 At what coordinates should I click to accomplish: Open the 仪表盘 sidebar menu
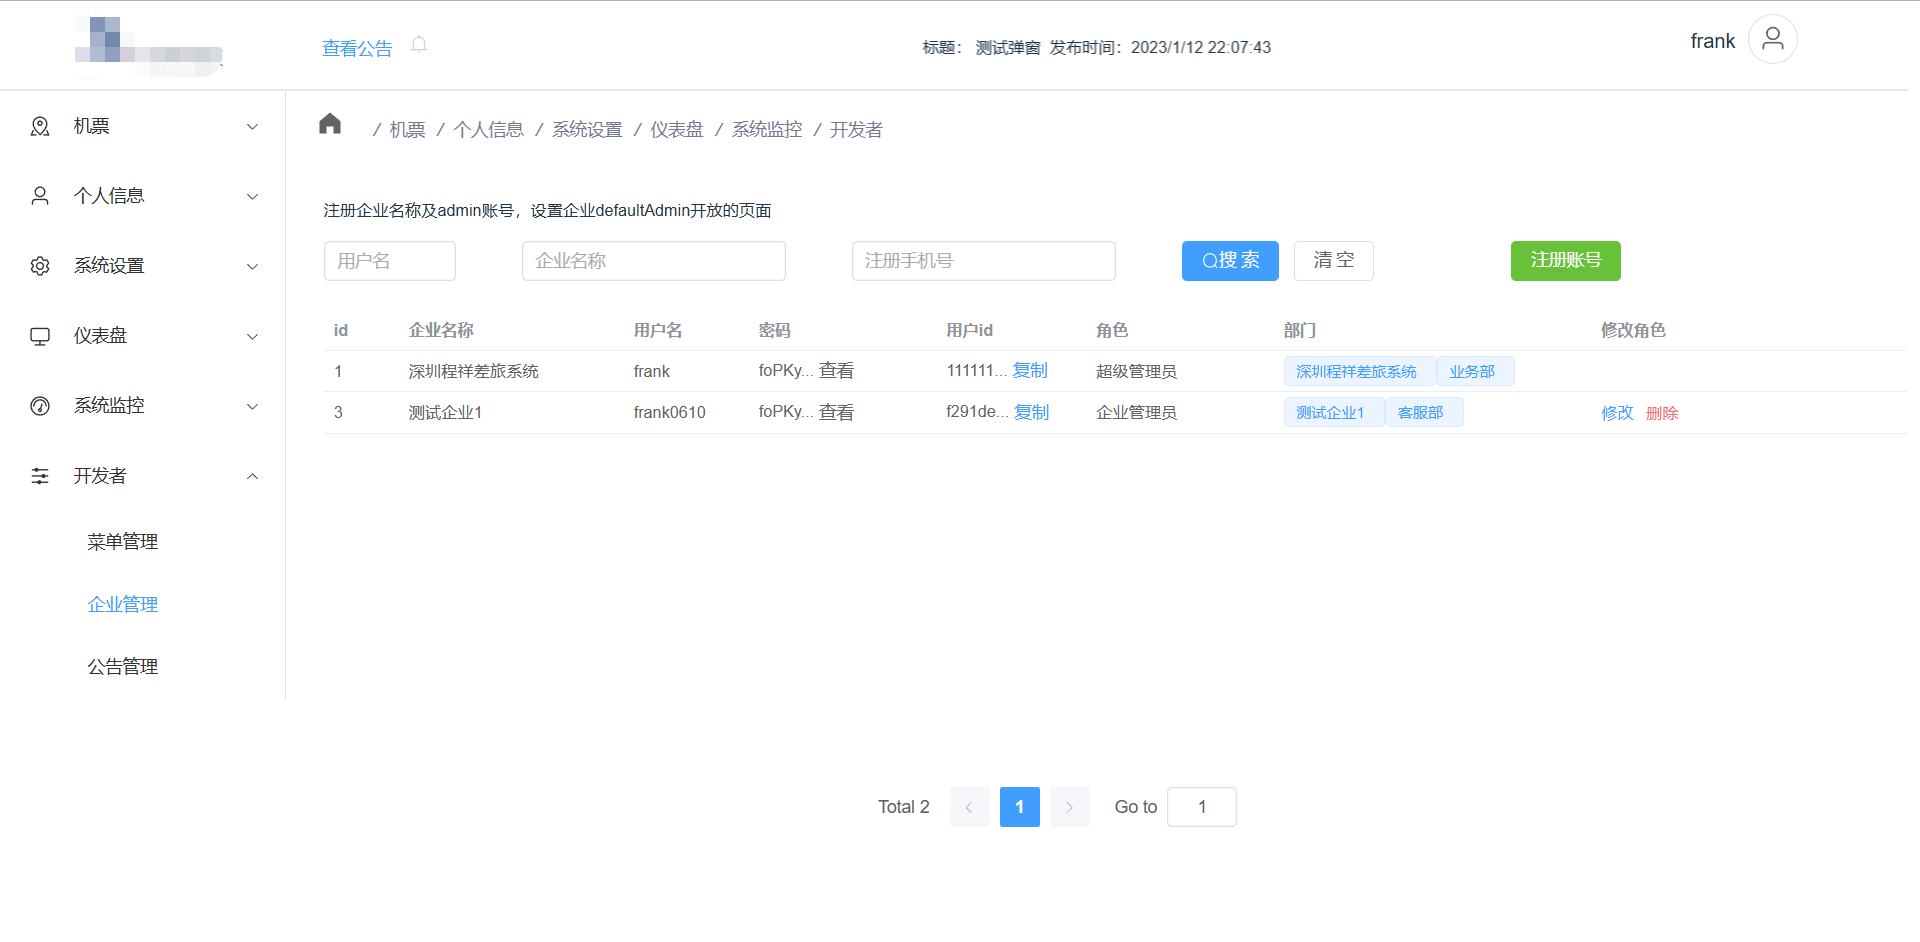tap(143, 336)
